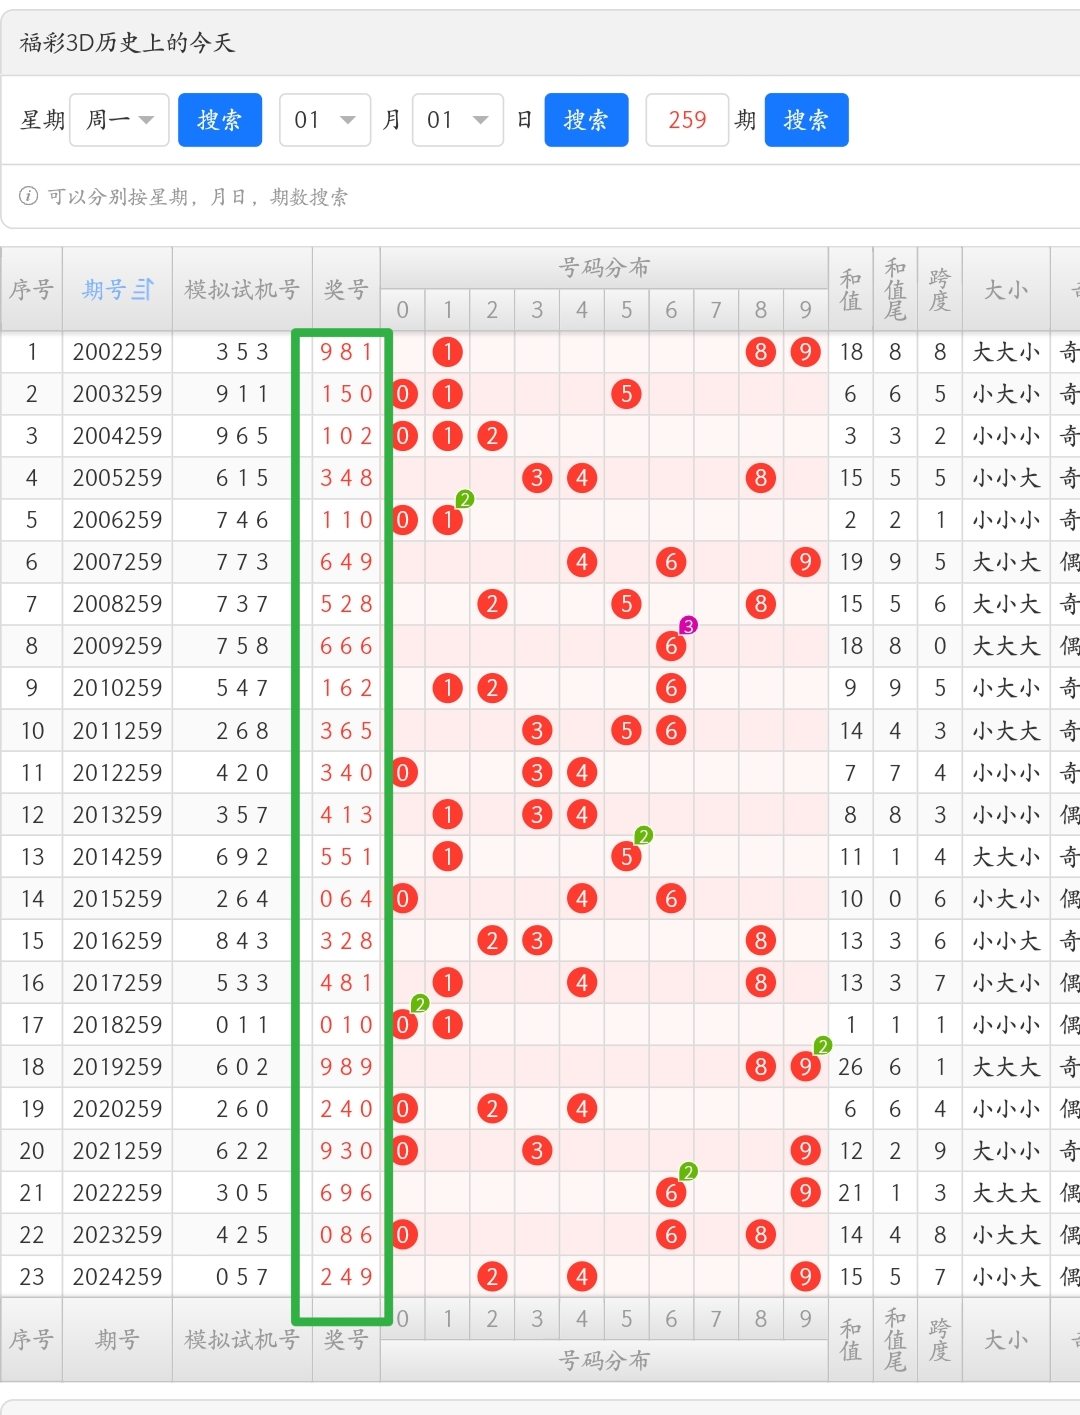
Task: Click issue number 2024259
Action: (117, 1277)
